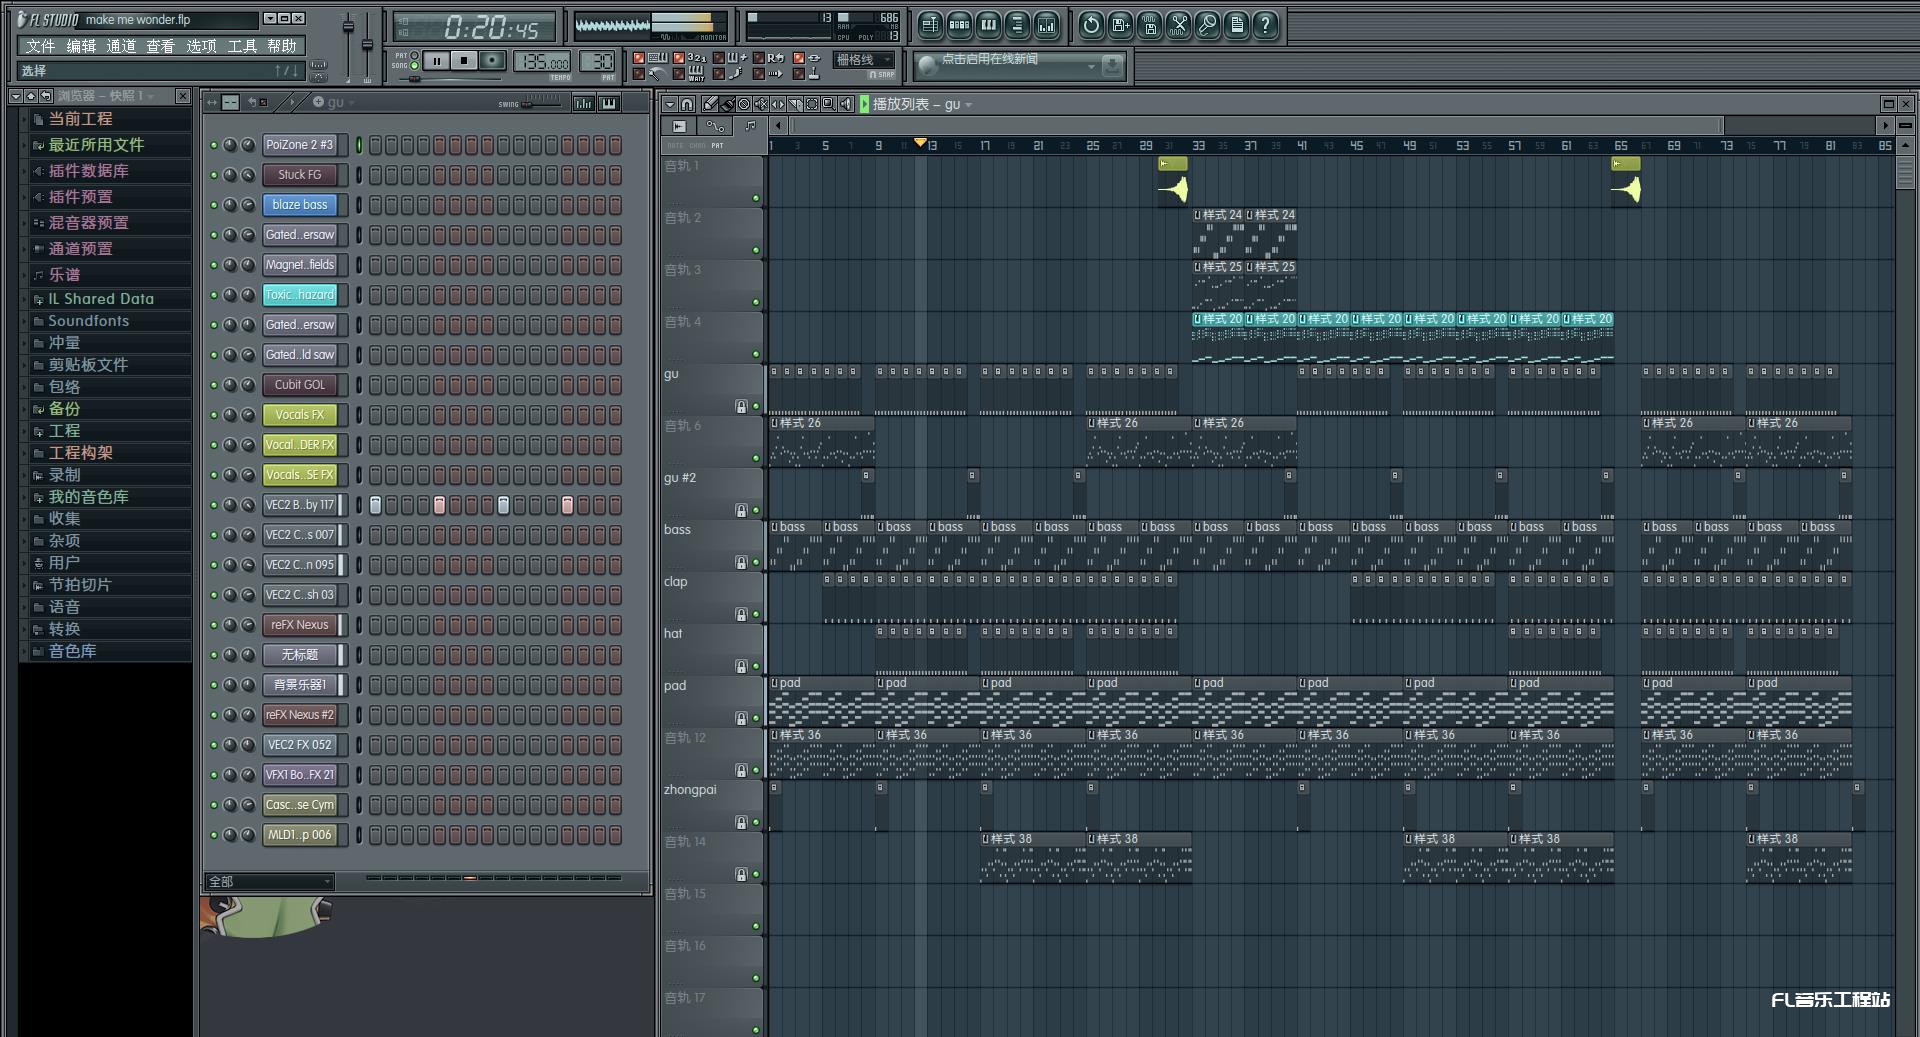Open the playlist options menu arrow
The image size is (1920, 1037).
point(670,104)
